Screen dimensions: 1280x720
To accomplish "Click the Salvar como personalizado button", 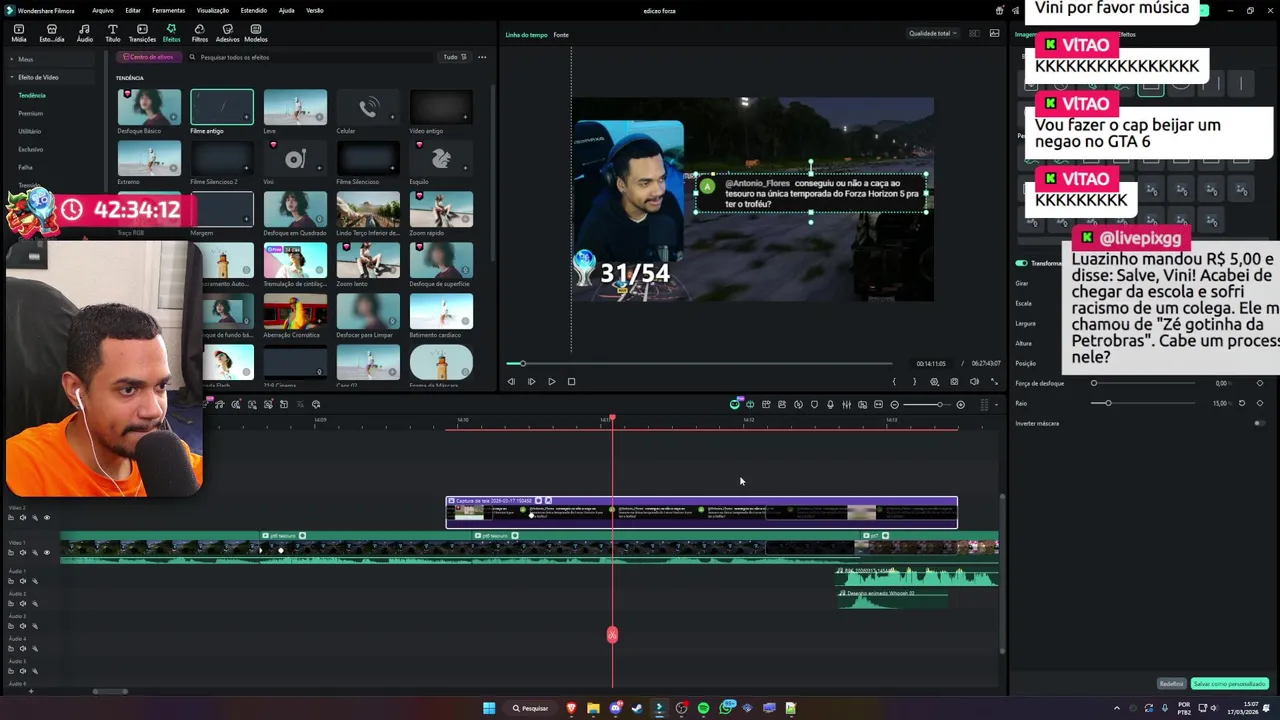I will (1230, 684).
